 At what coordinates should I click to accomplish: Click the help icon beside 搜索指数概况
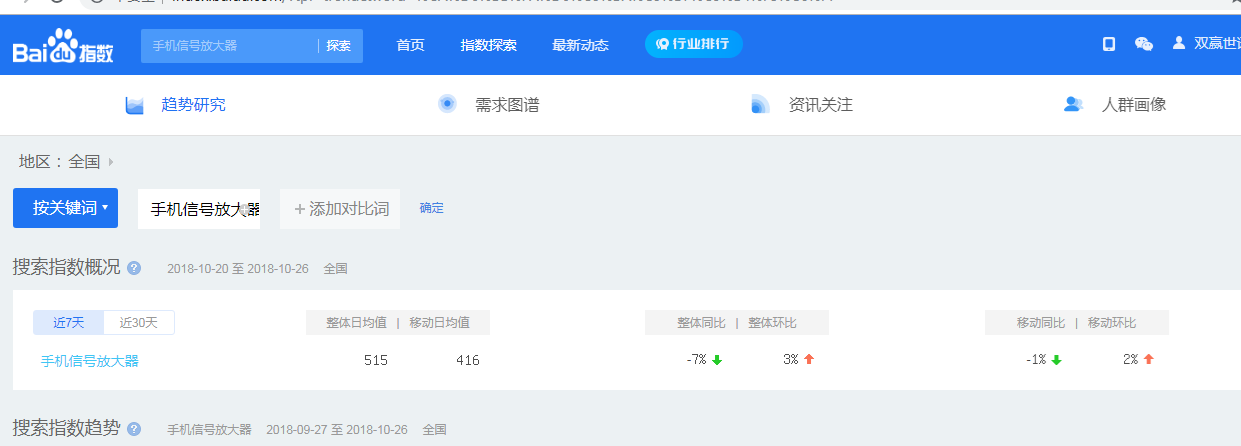(x=134, y=268)
